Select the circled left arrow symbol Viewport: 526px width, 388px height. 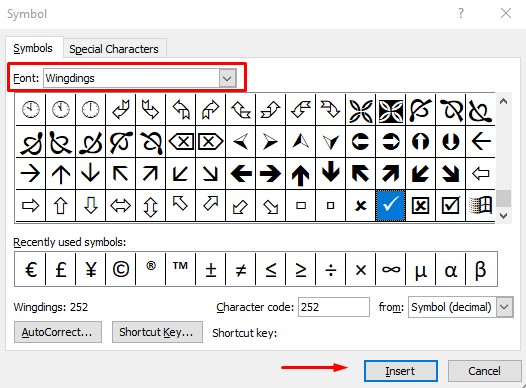[361, 142]
